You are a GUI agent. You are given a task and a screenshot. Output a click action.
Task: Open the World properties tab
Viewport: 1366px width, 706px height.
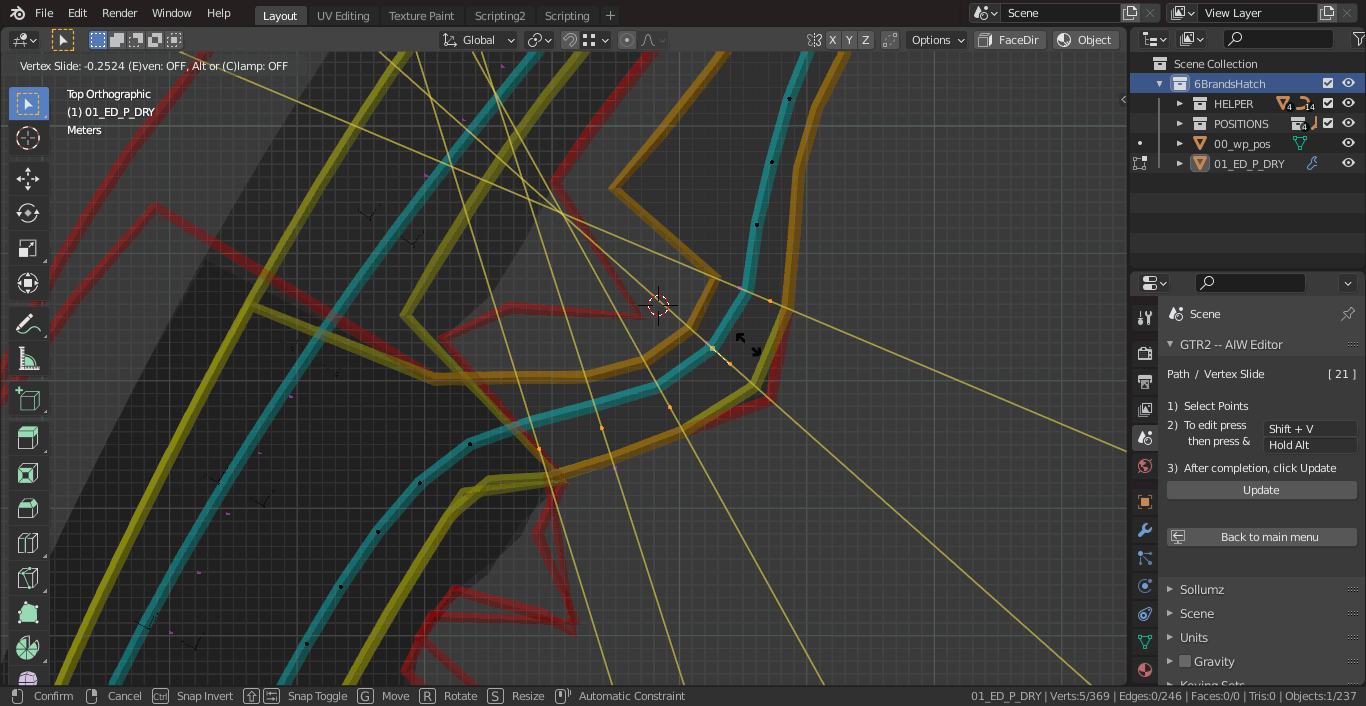[x=1145, y=466]
